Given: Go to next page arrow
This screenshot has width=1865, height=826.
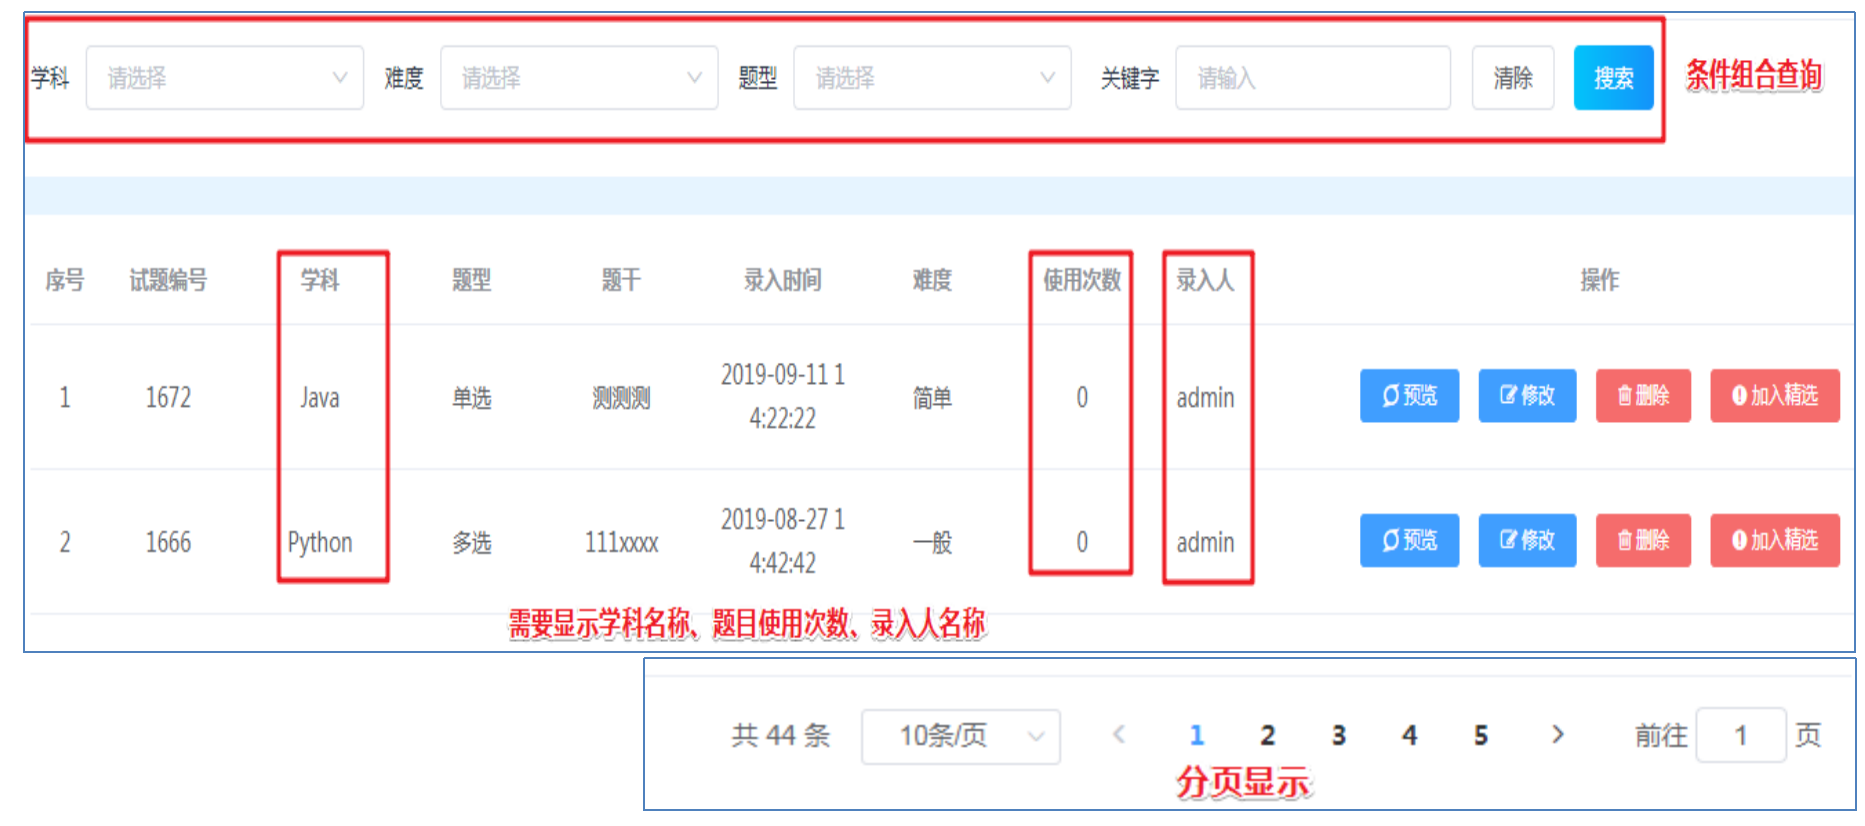Looking at the screenshot, I should (1557, 736).
